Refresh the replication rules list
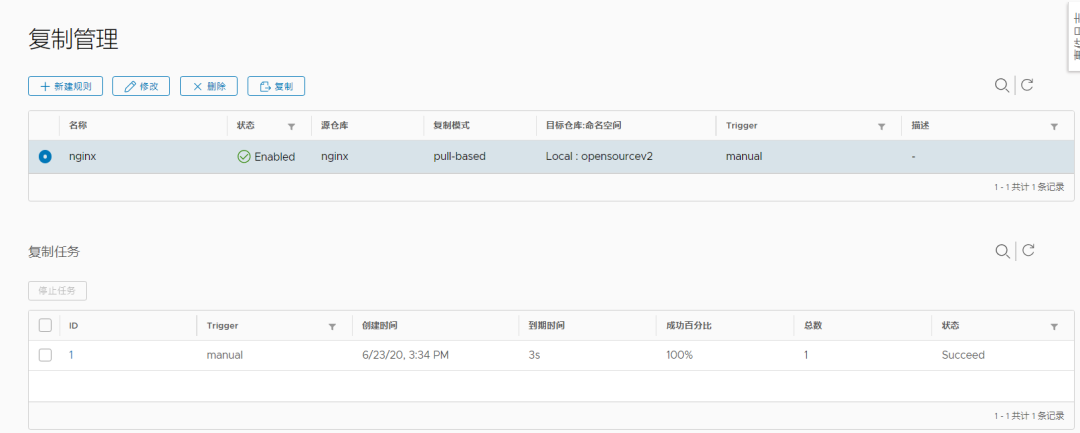This screenshot has height=433, width=1080. pyautogui.click(x=1027, y=86)
